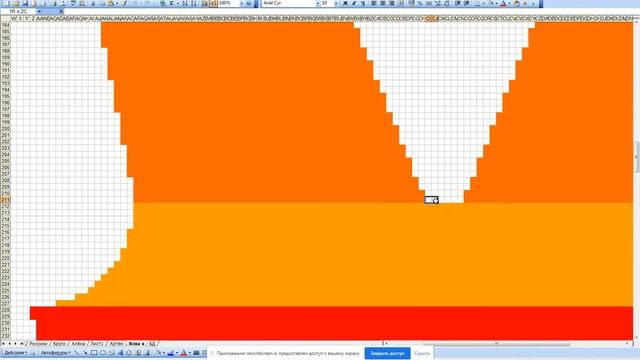
Task: Click the Format Painter brush icon
Action: click(x=124, y=3)
